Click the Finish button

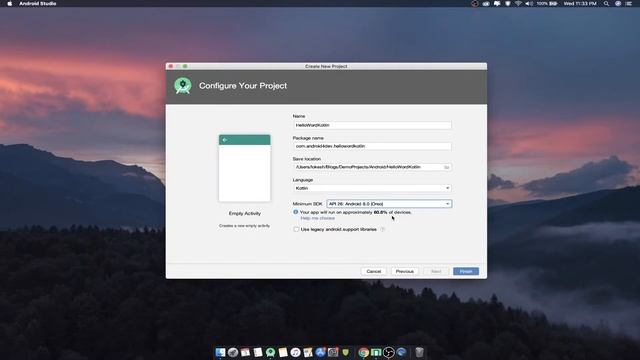tap(466, 271)
